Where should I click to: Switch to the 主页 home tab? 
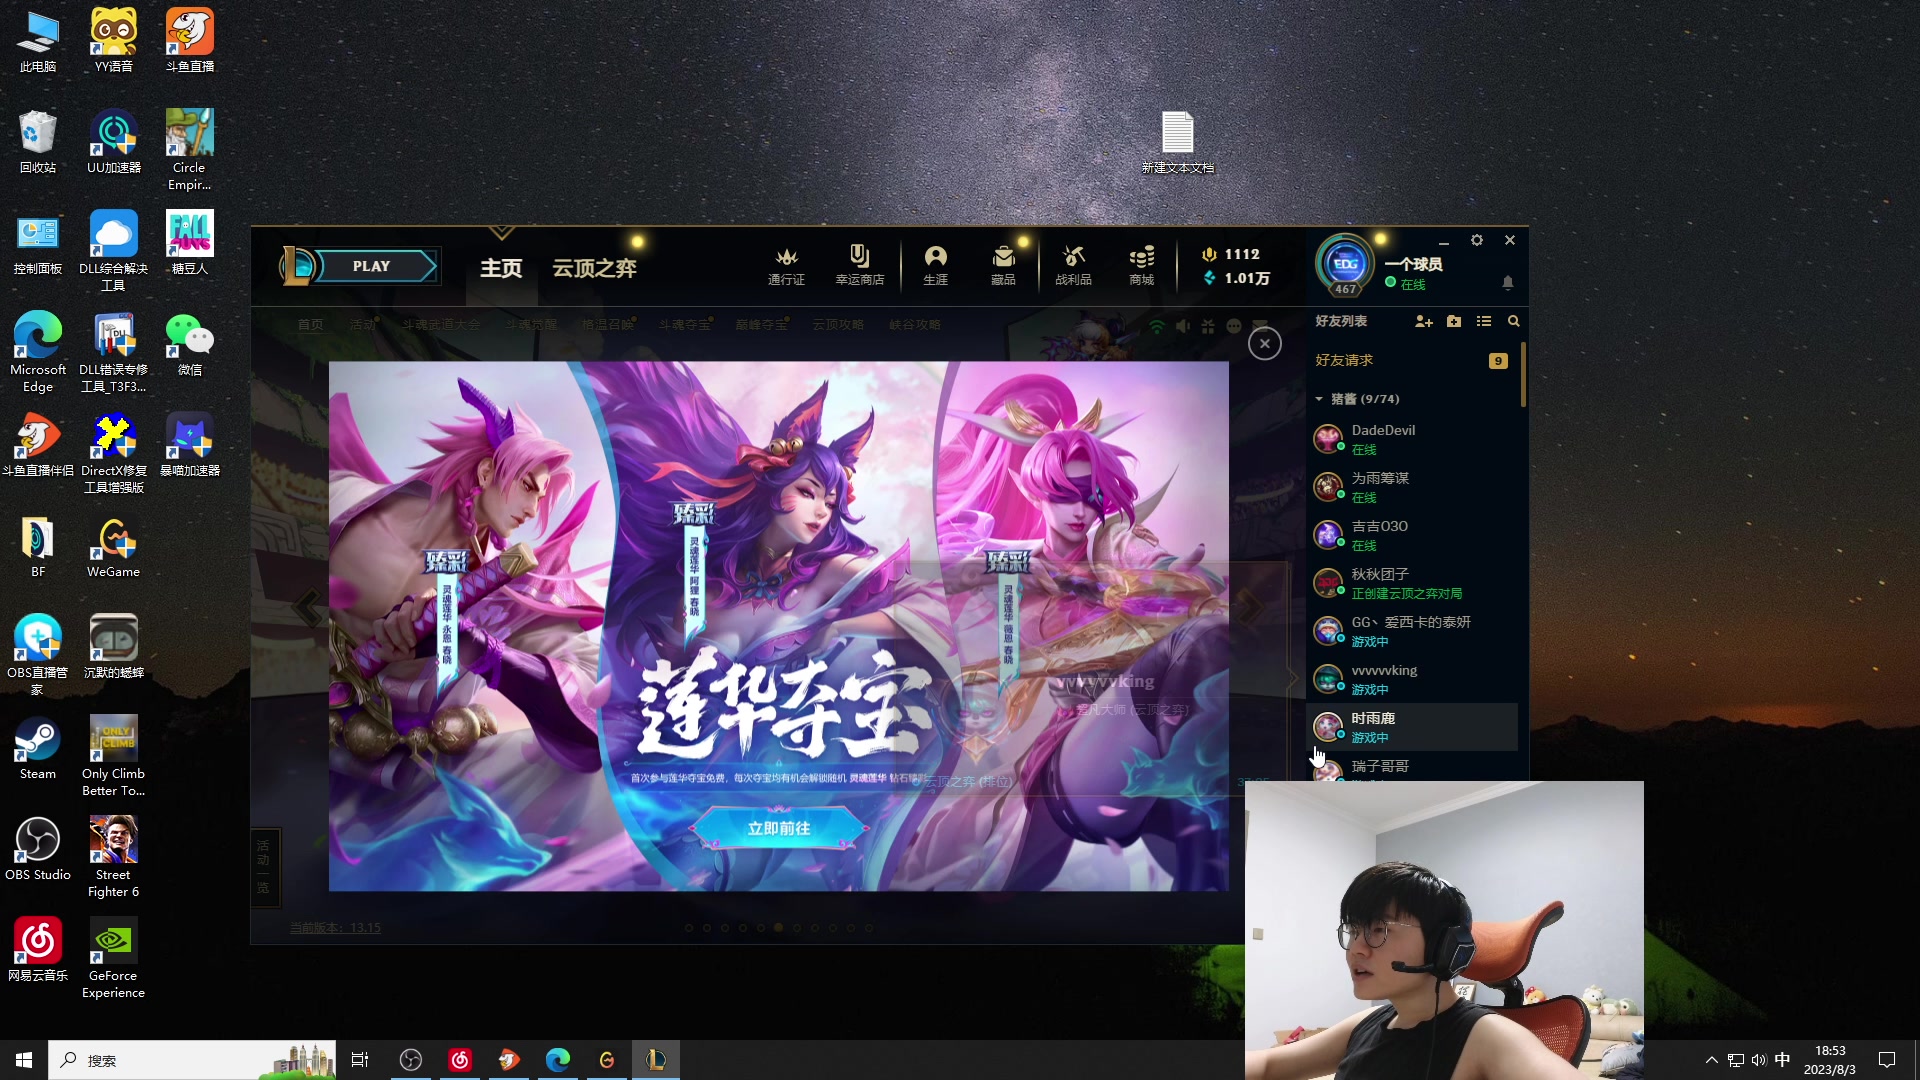[x=501, y=268]
